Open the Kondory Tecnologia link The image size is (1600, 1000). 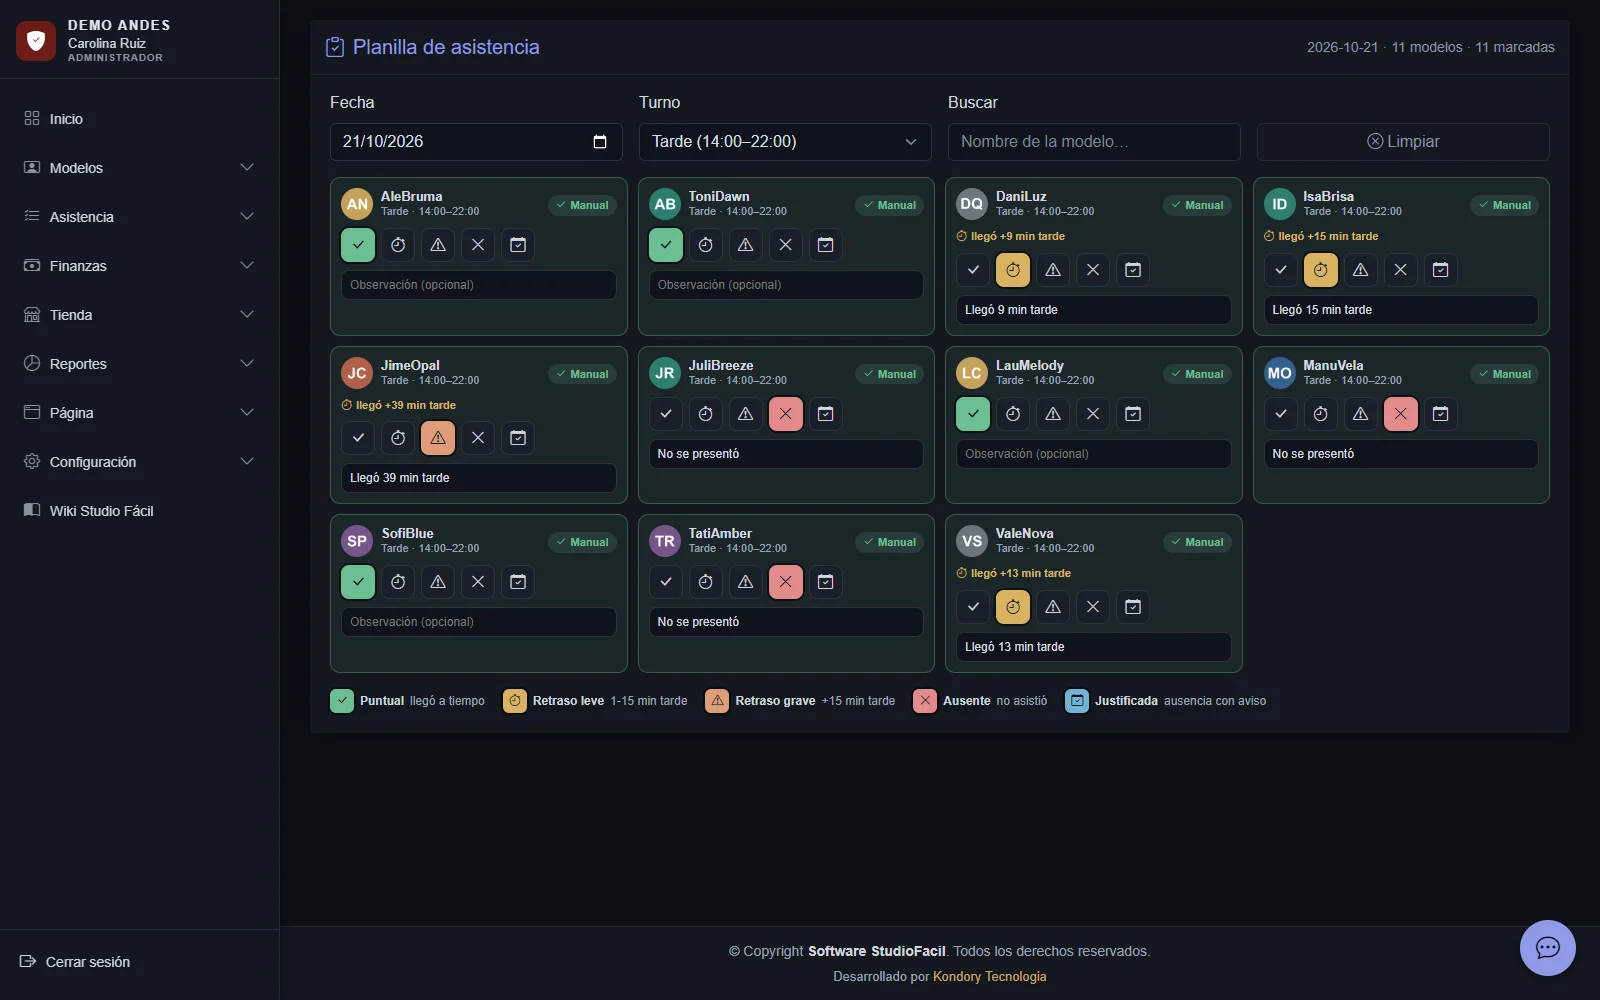(x=989, y=977)
